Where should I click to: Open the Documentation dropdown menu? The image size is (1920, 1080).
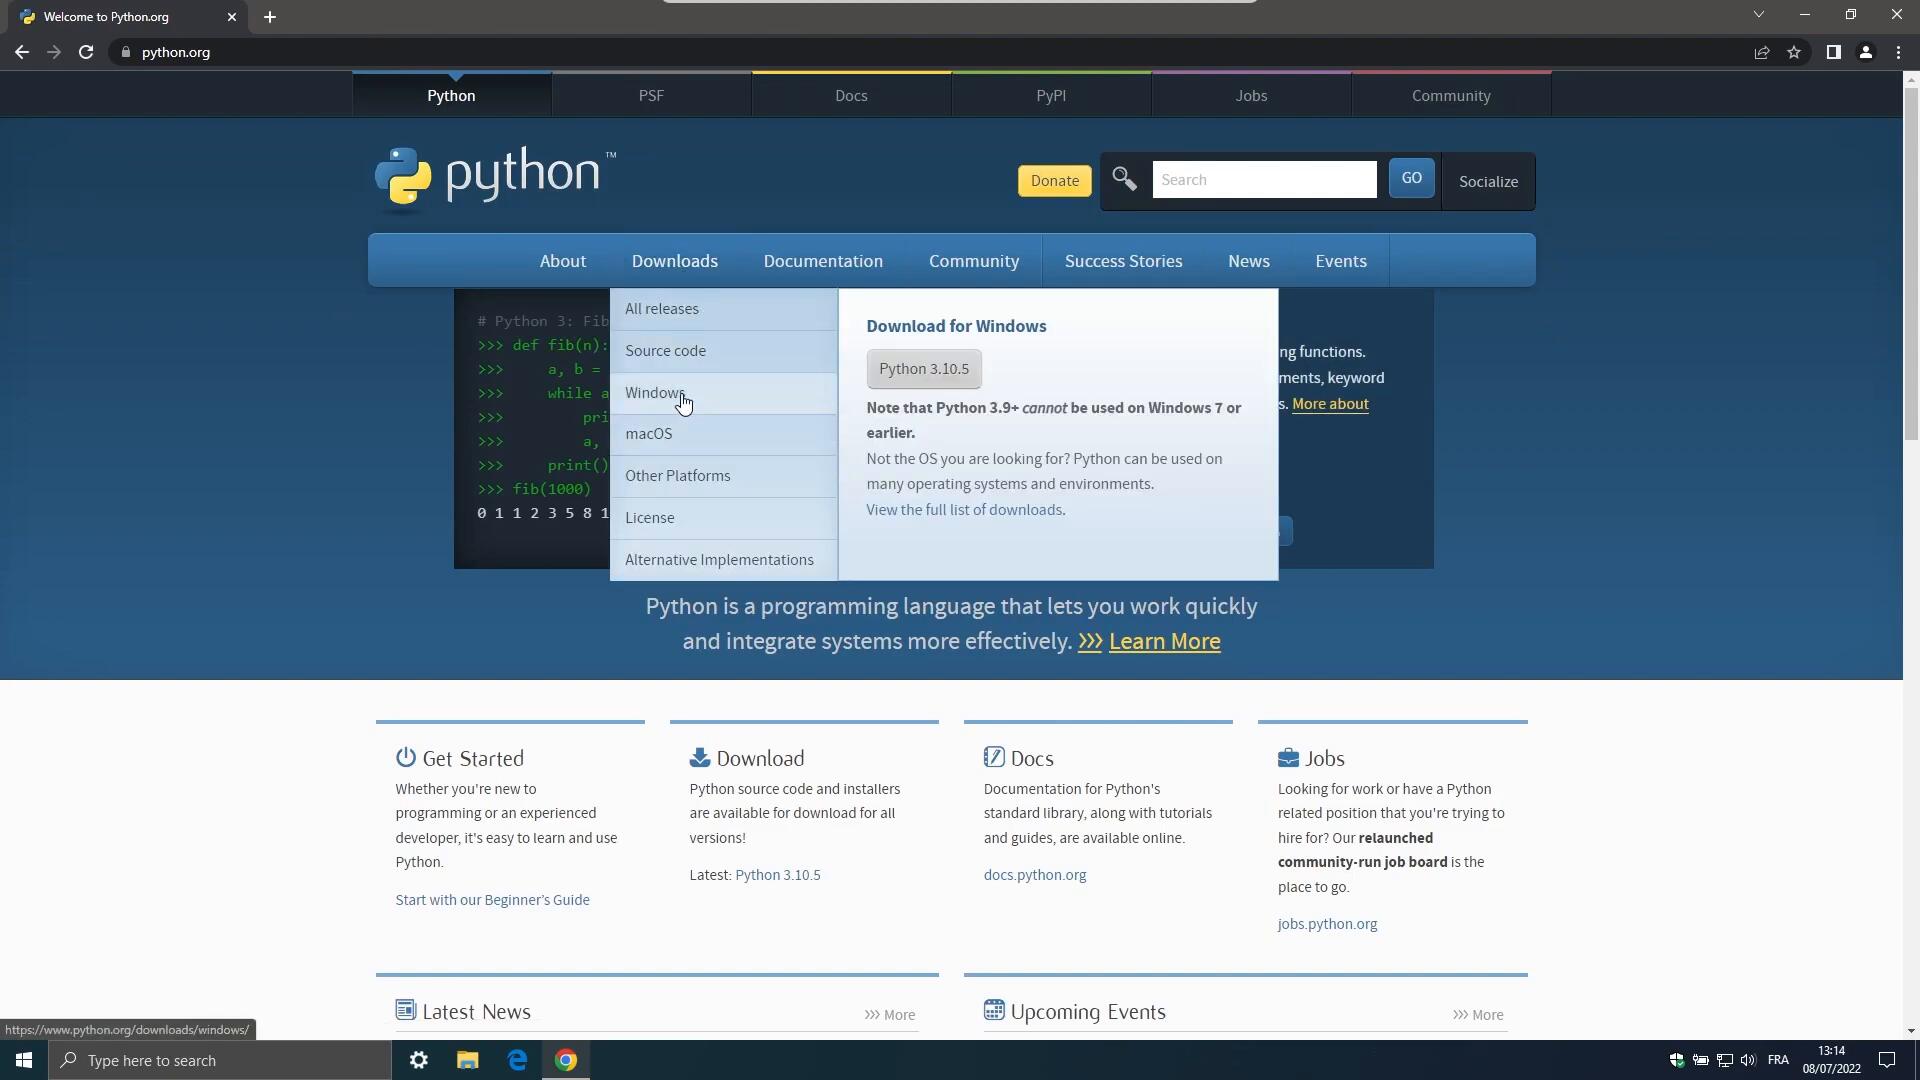823,261
